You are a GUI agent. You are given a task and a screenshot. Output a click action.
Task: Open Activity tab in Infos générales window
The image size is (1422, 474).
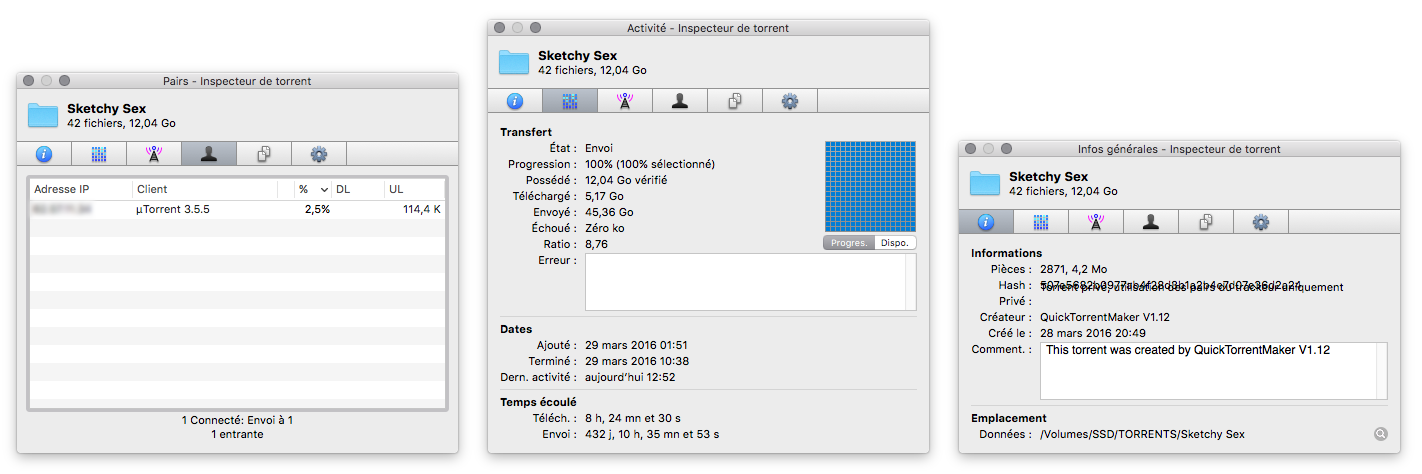click(x=1041, y=222)
